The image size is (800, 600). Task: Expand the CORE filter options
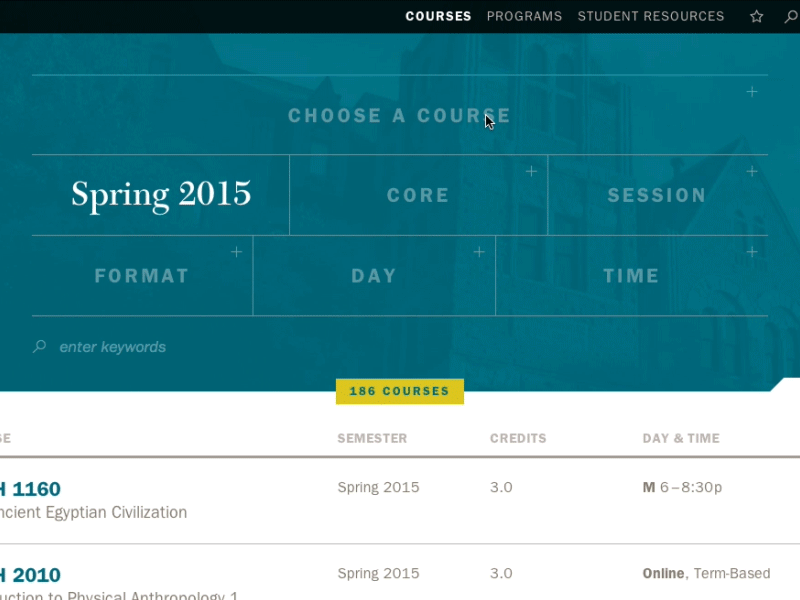tap(418, 195)
